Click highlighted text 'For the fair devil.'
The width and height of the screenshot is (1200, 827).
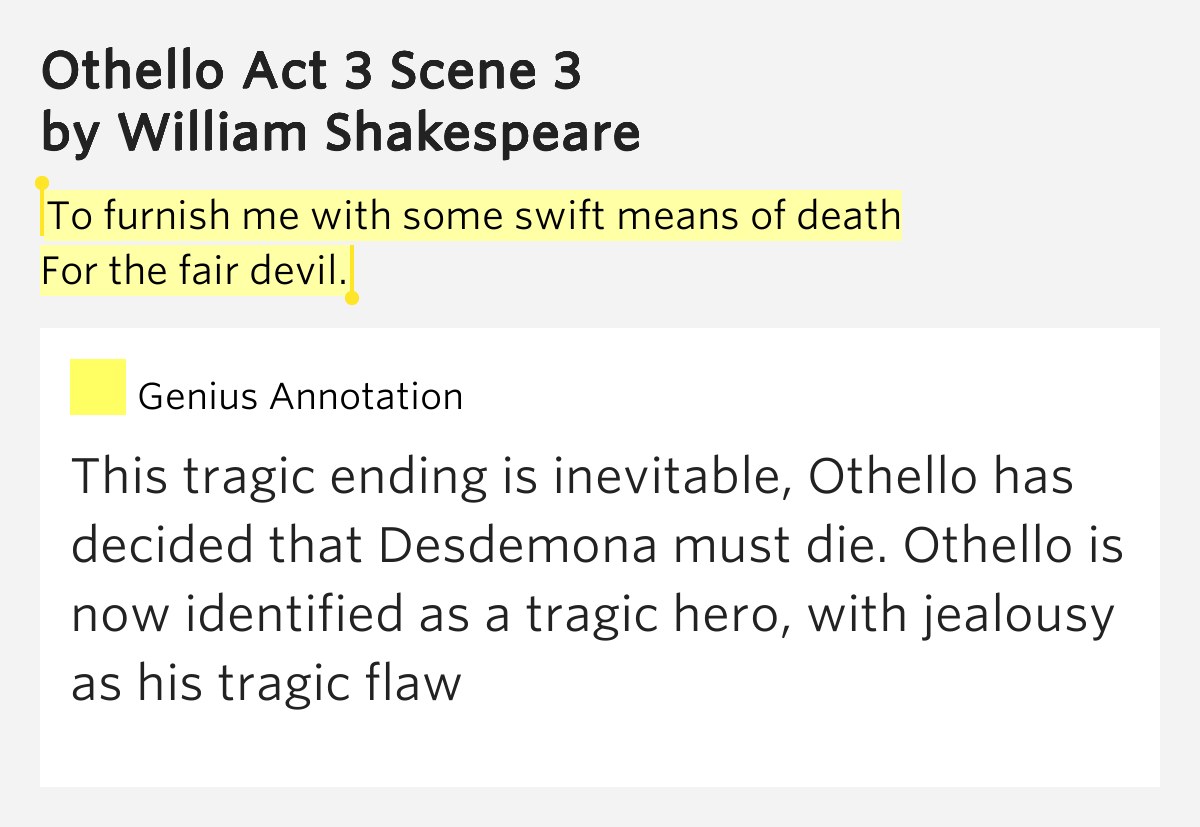(x=194, y=270)
